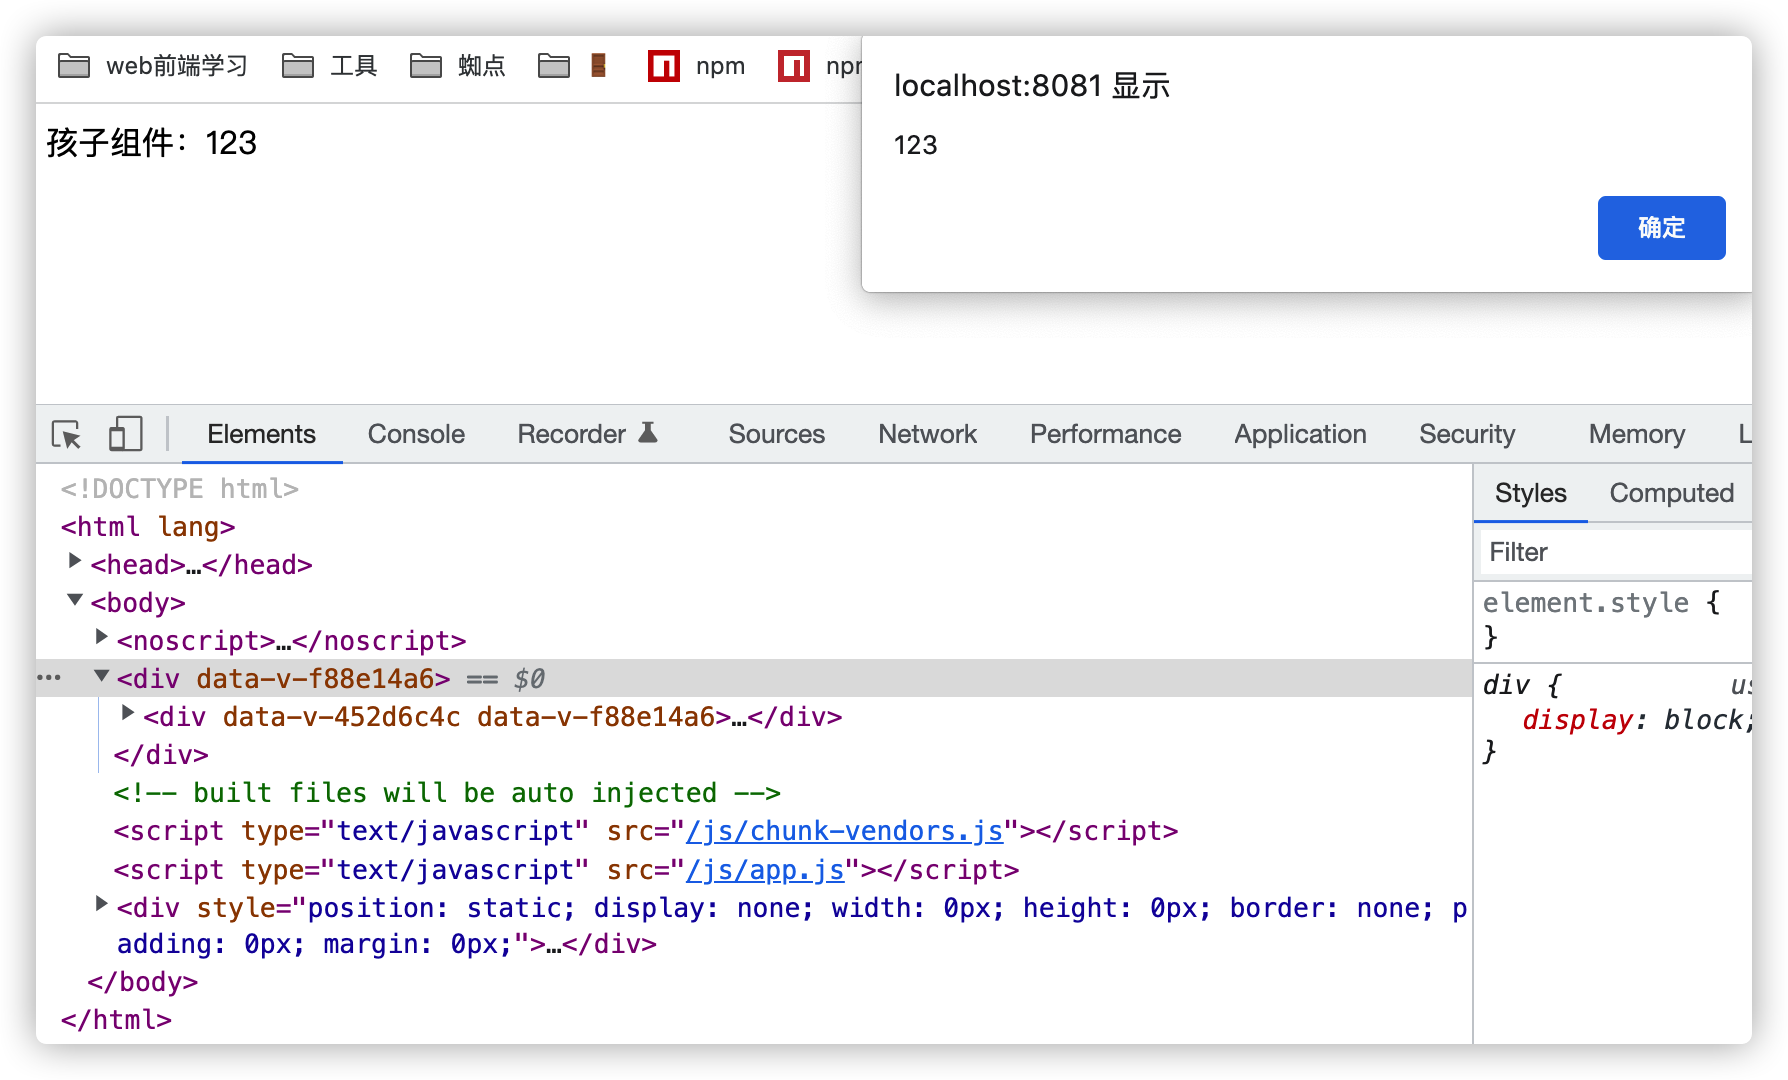Toggle the device toolbar icon

(x=125, y=435)
